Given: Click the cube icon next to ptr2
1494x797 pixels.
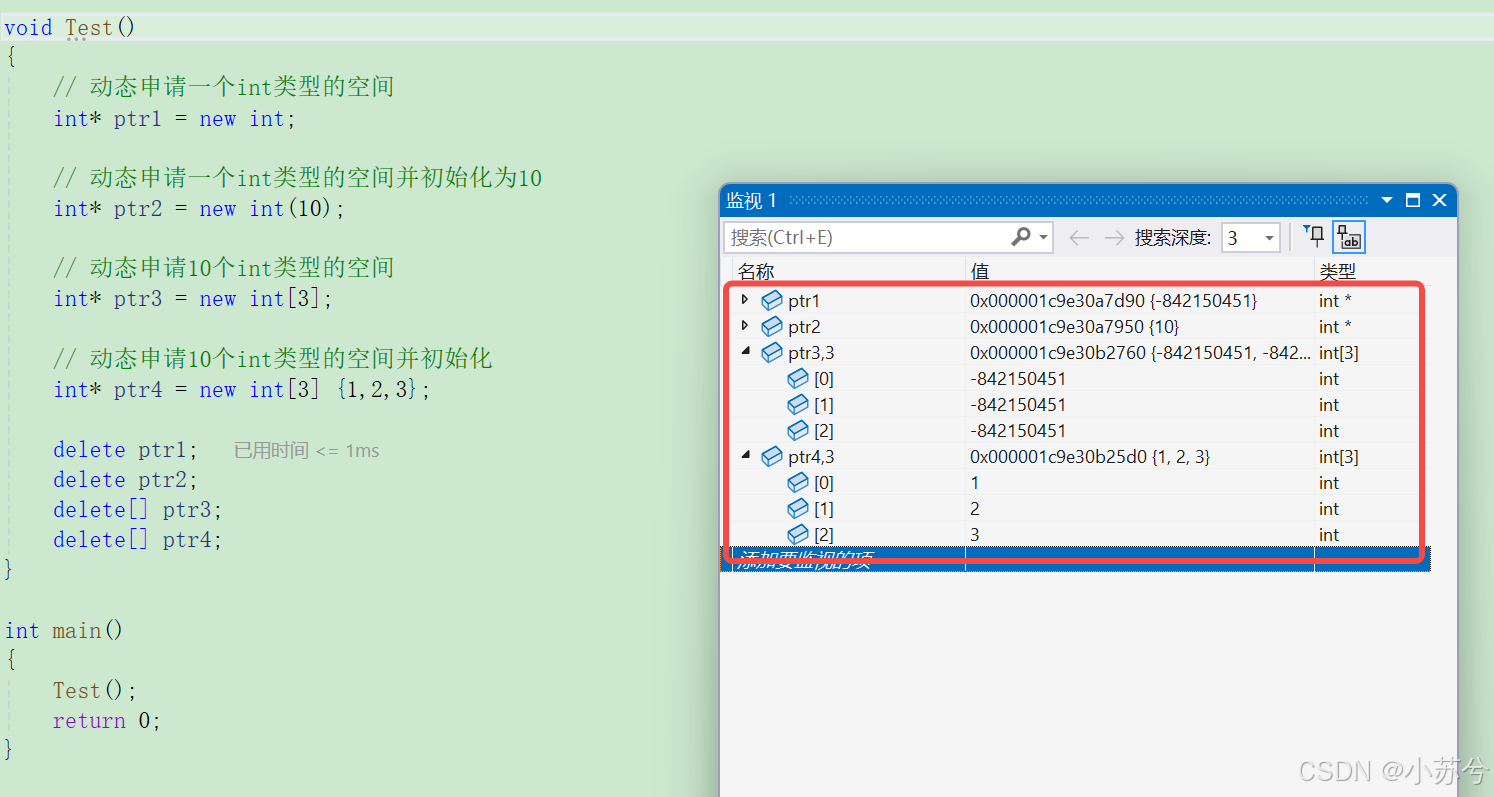Looking at the screenshot, I should pyautogui.click(x=772, y=326).
